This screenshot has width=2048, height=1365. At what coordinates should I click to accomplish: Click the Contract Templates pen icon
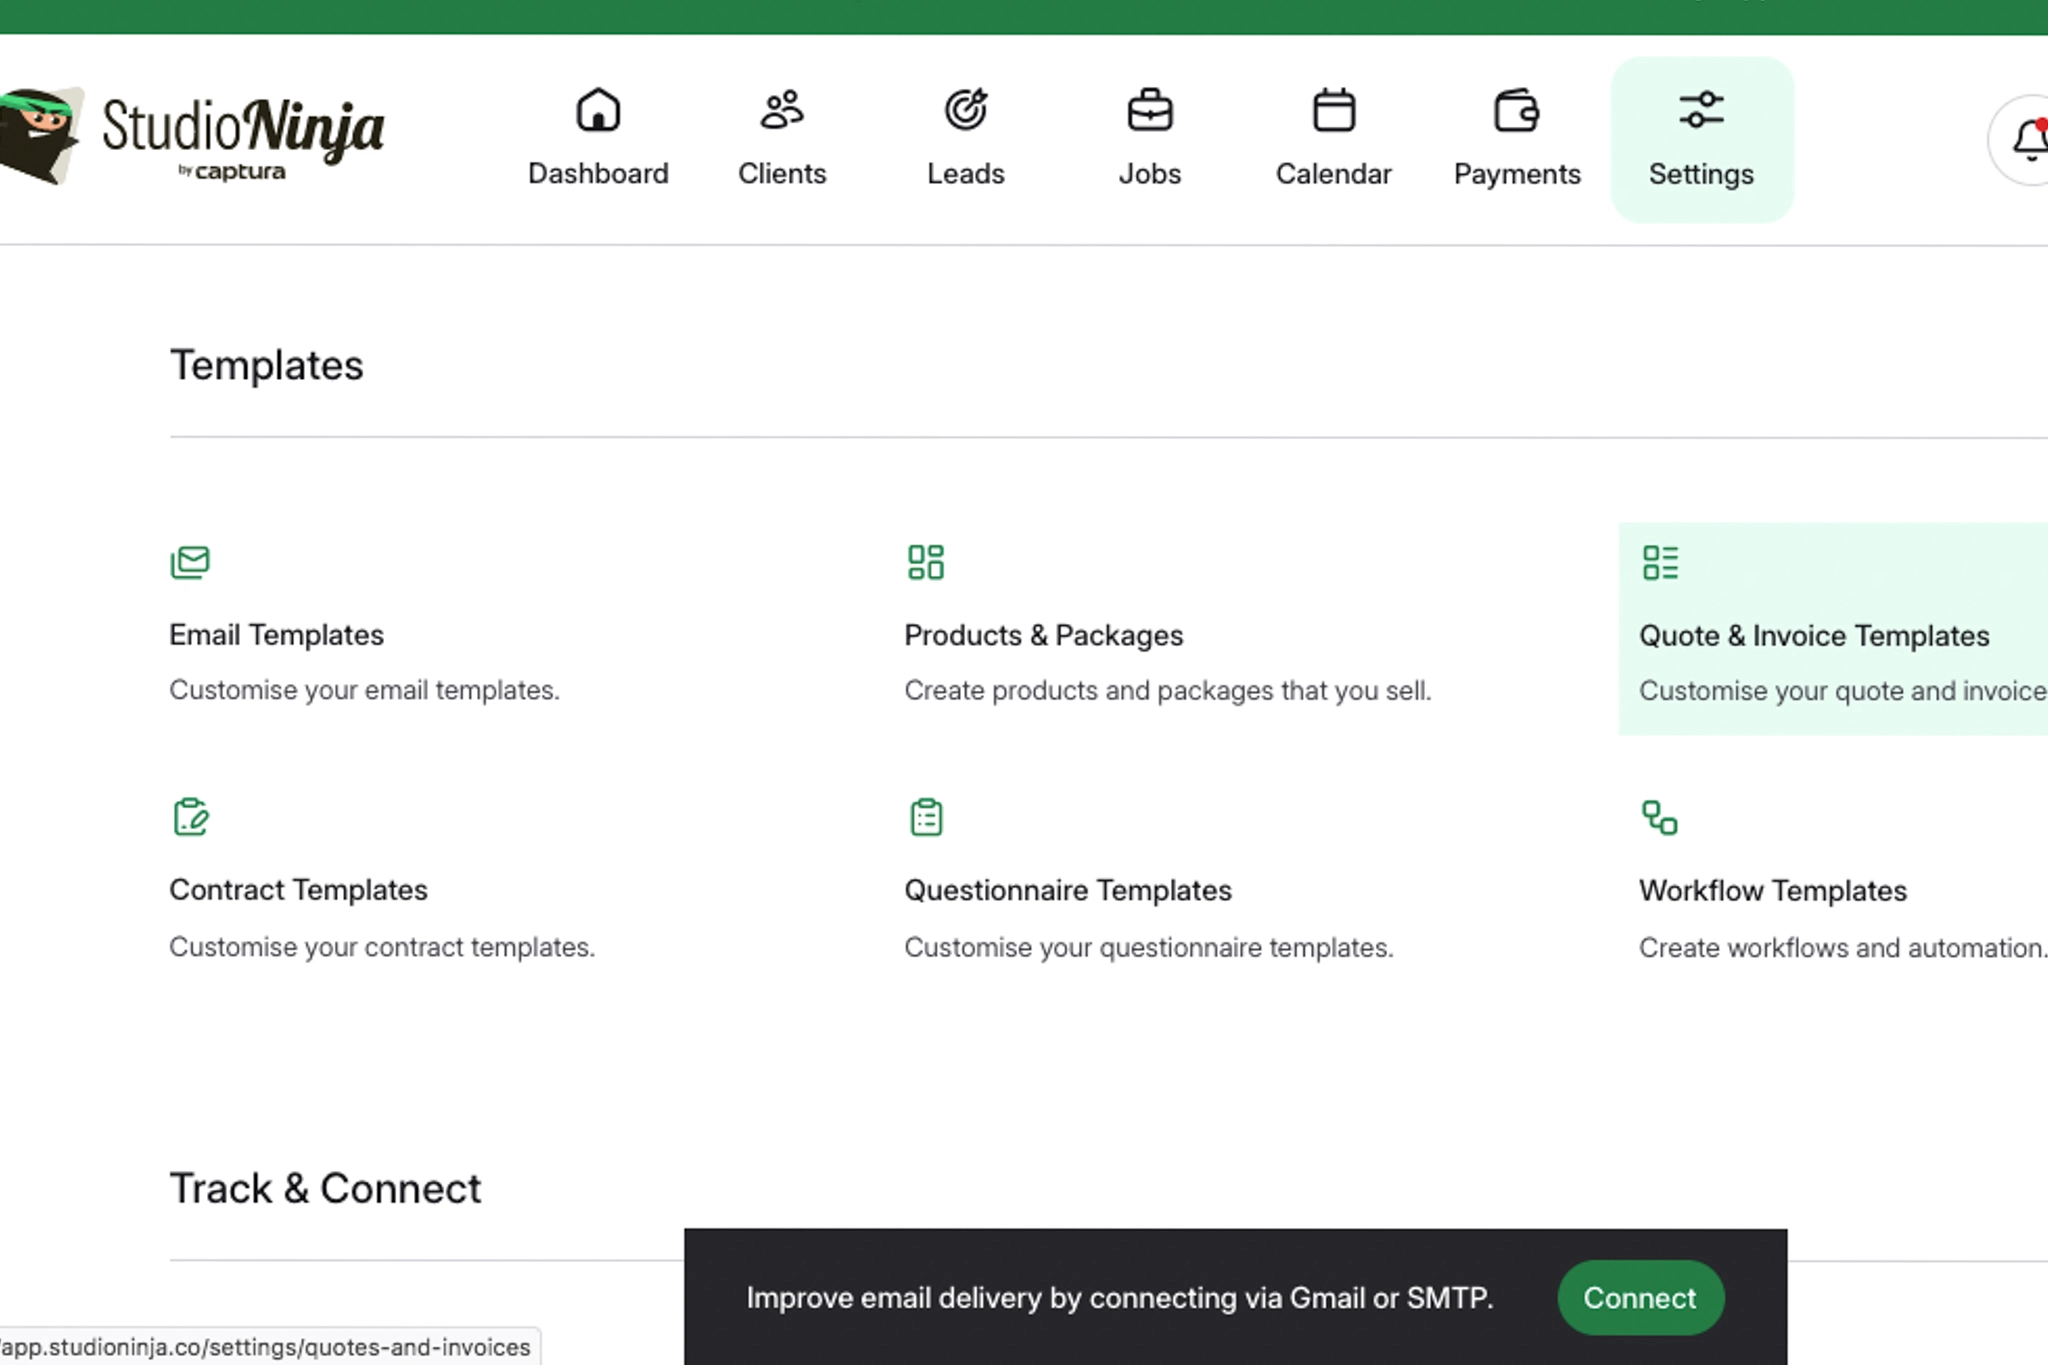point(191,817)
